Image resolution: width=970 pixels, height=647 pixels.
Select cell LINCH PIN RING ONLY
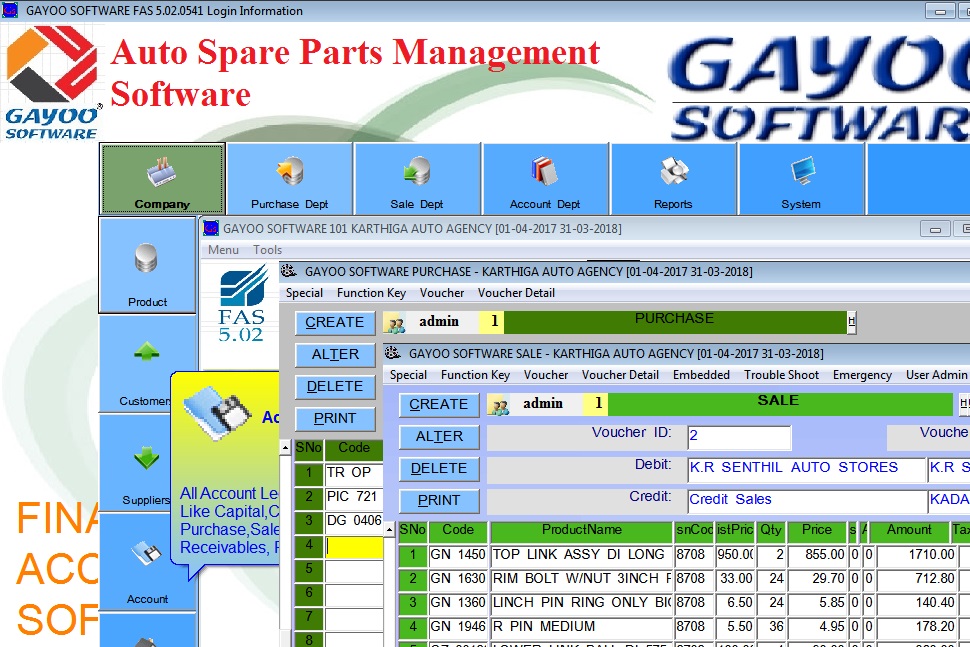(x=582, y=603)
